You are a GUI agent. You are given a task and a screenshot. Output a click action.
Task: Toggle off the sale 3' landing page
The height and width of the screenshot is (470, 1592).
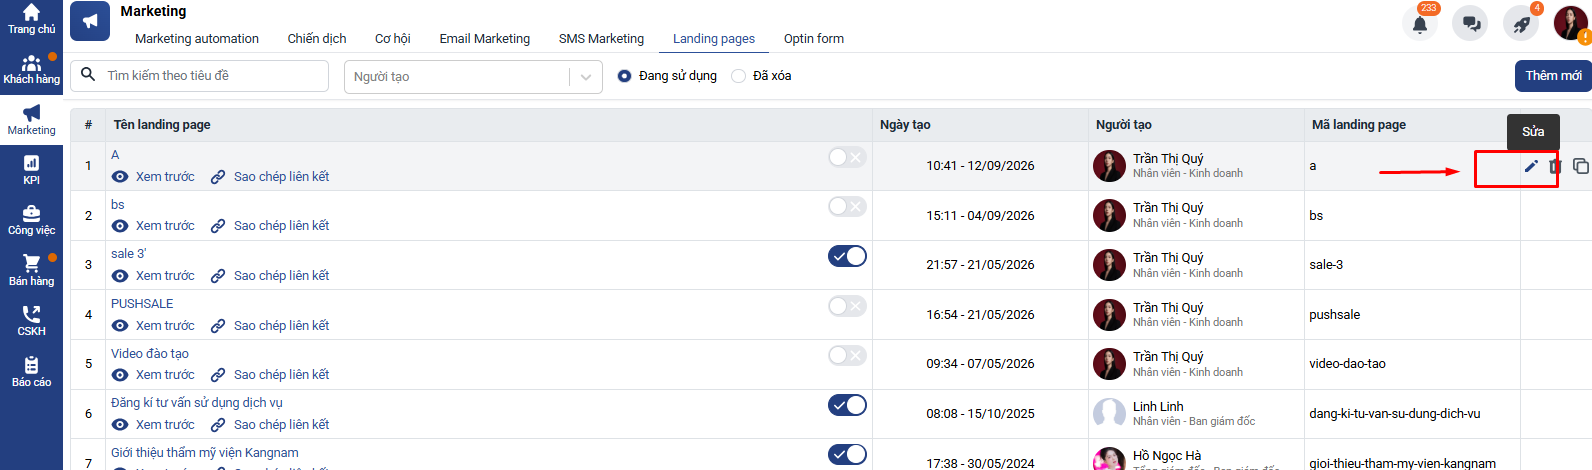click(x=847, y=256)
